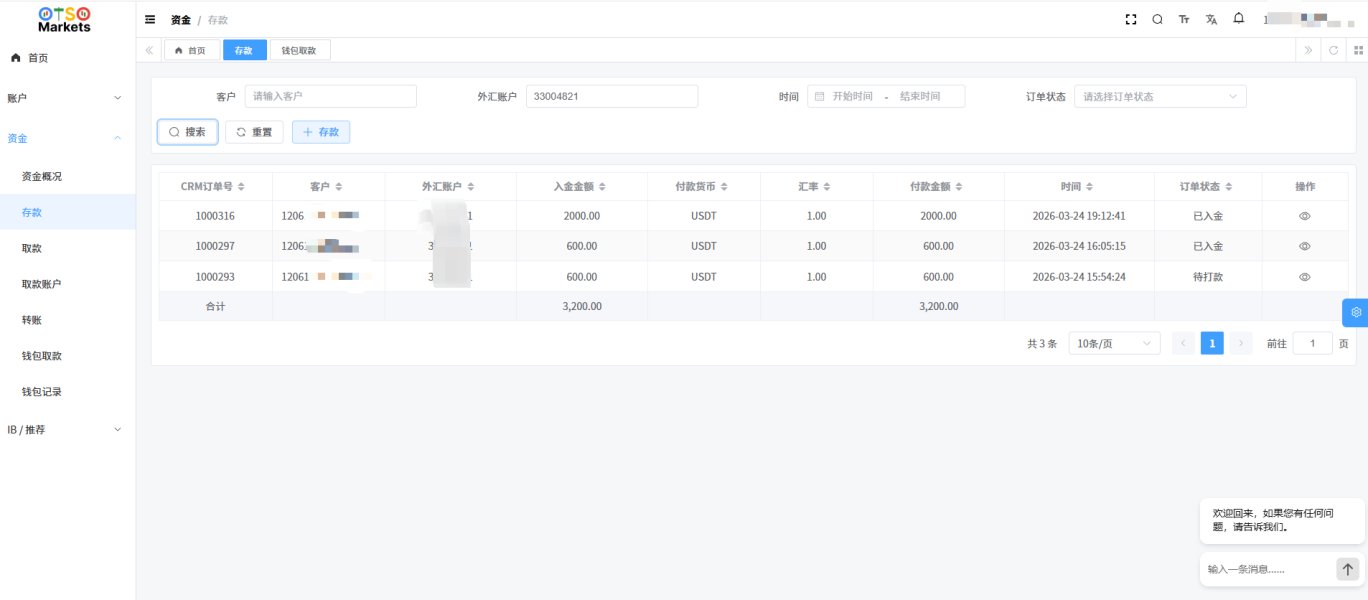This screenshot has height=600, width=1368.
Task: Collapse sidebar using the hamburger icon
Action: pos(150,19)
